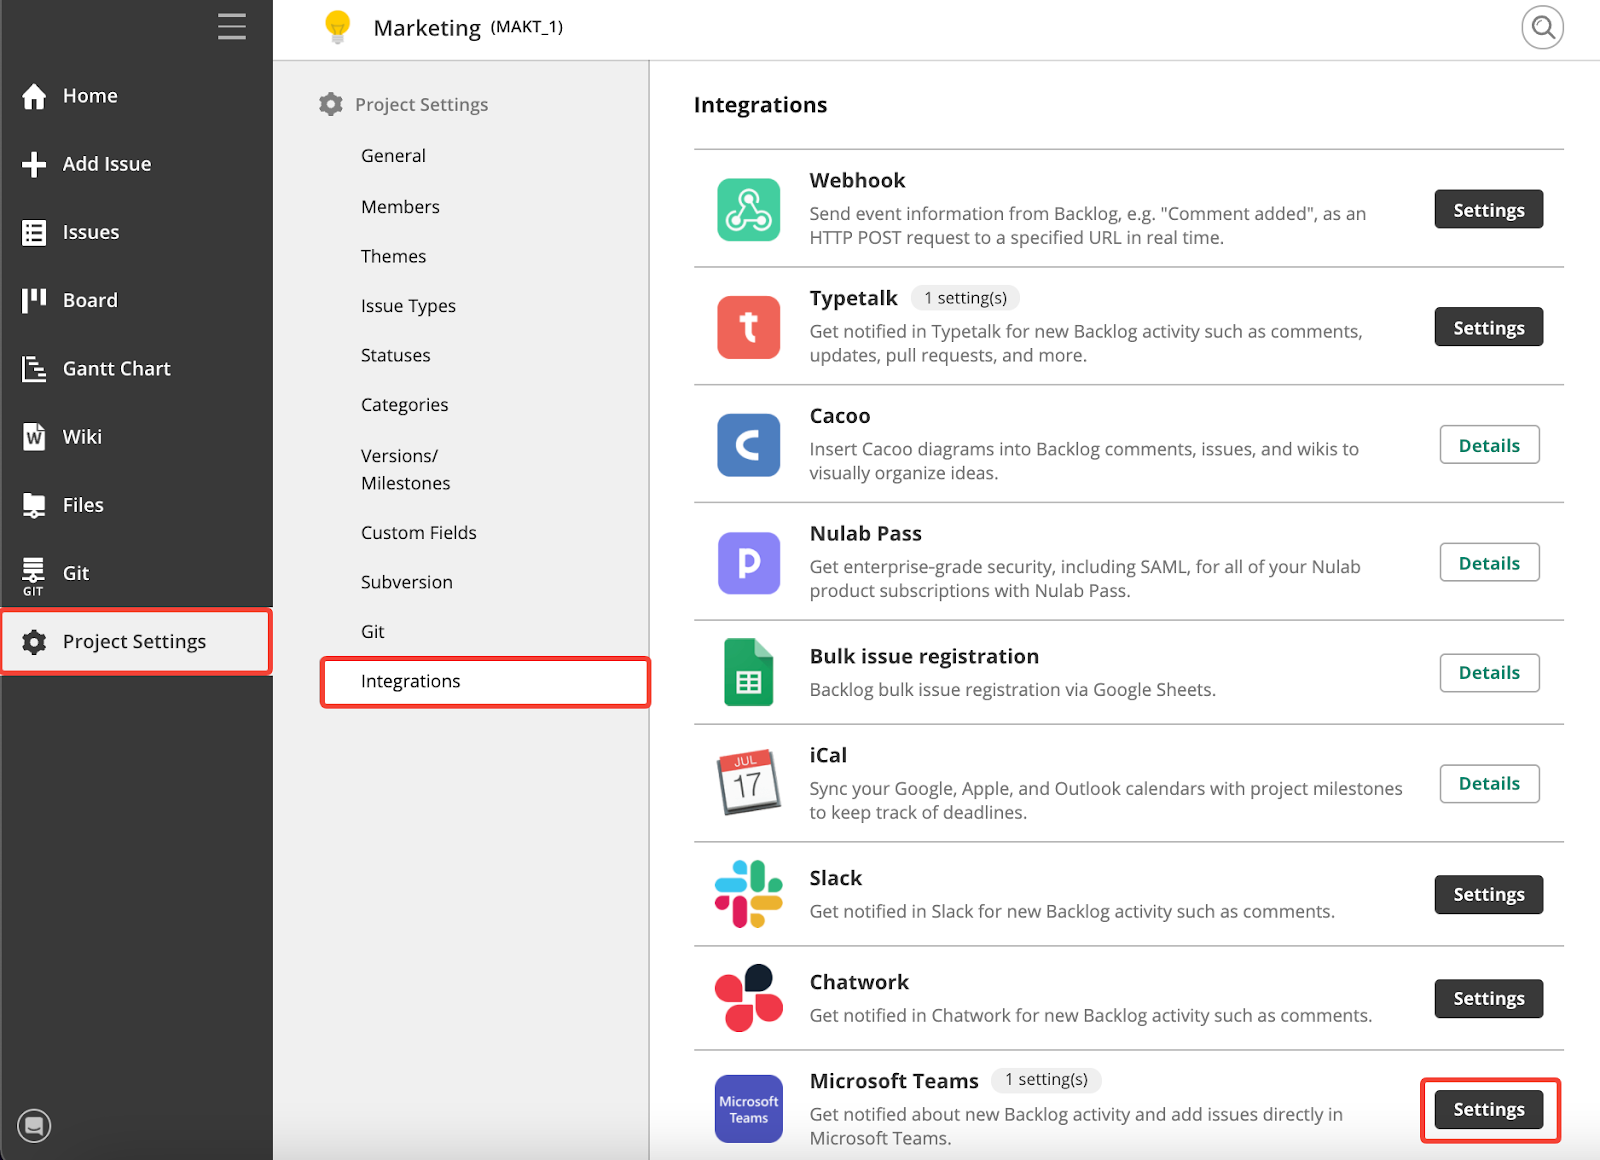Screen dimensions: 1600x1160
Task: Click the Cacoo integration icon
Action: [749, 445]
